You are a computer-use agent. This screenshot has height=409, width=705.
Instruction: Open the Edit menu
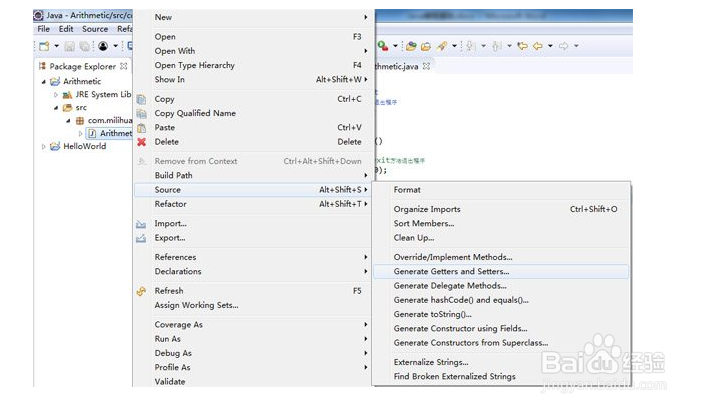pos(66,29)
